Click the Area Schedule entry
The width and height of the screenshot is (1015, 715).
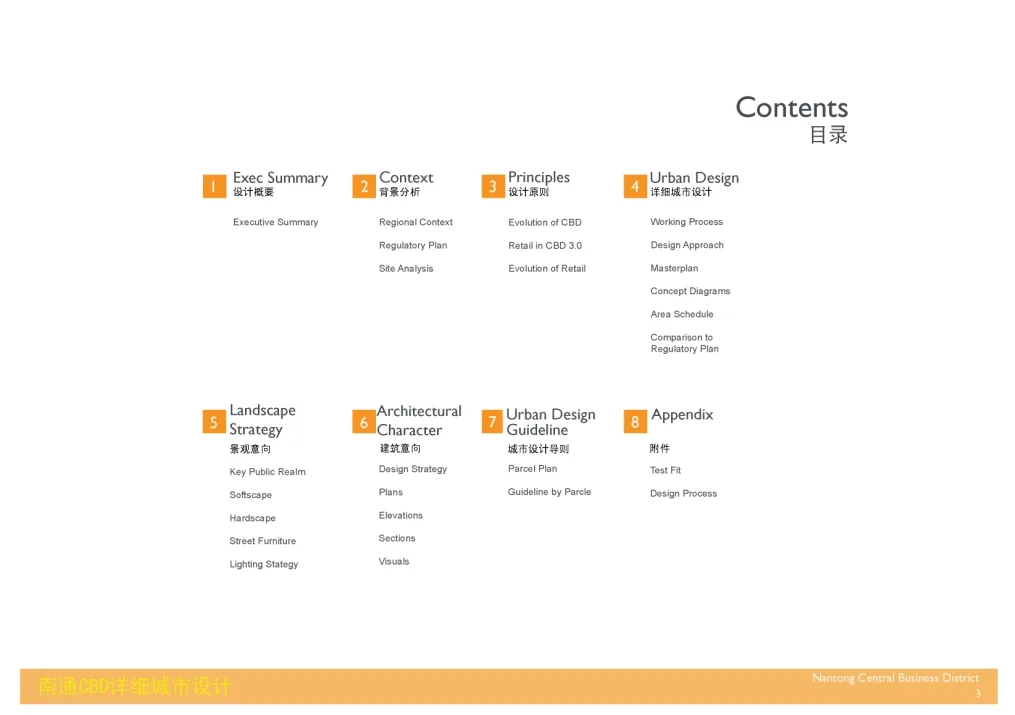coord(682,314)
